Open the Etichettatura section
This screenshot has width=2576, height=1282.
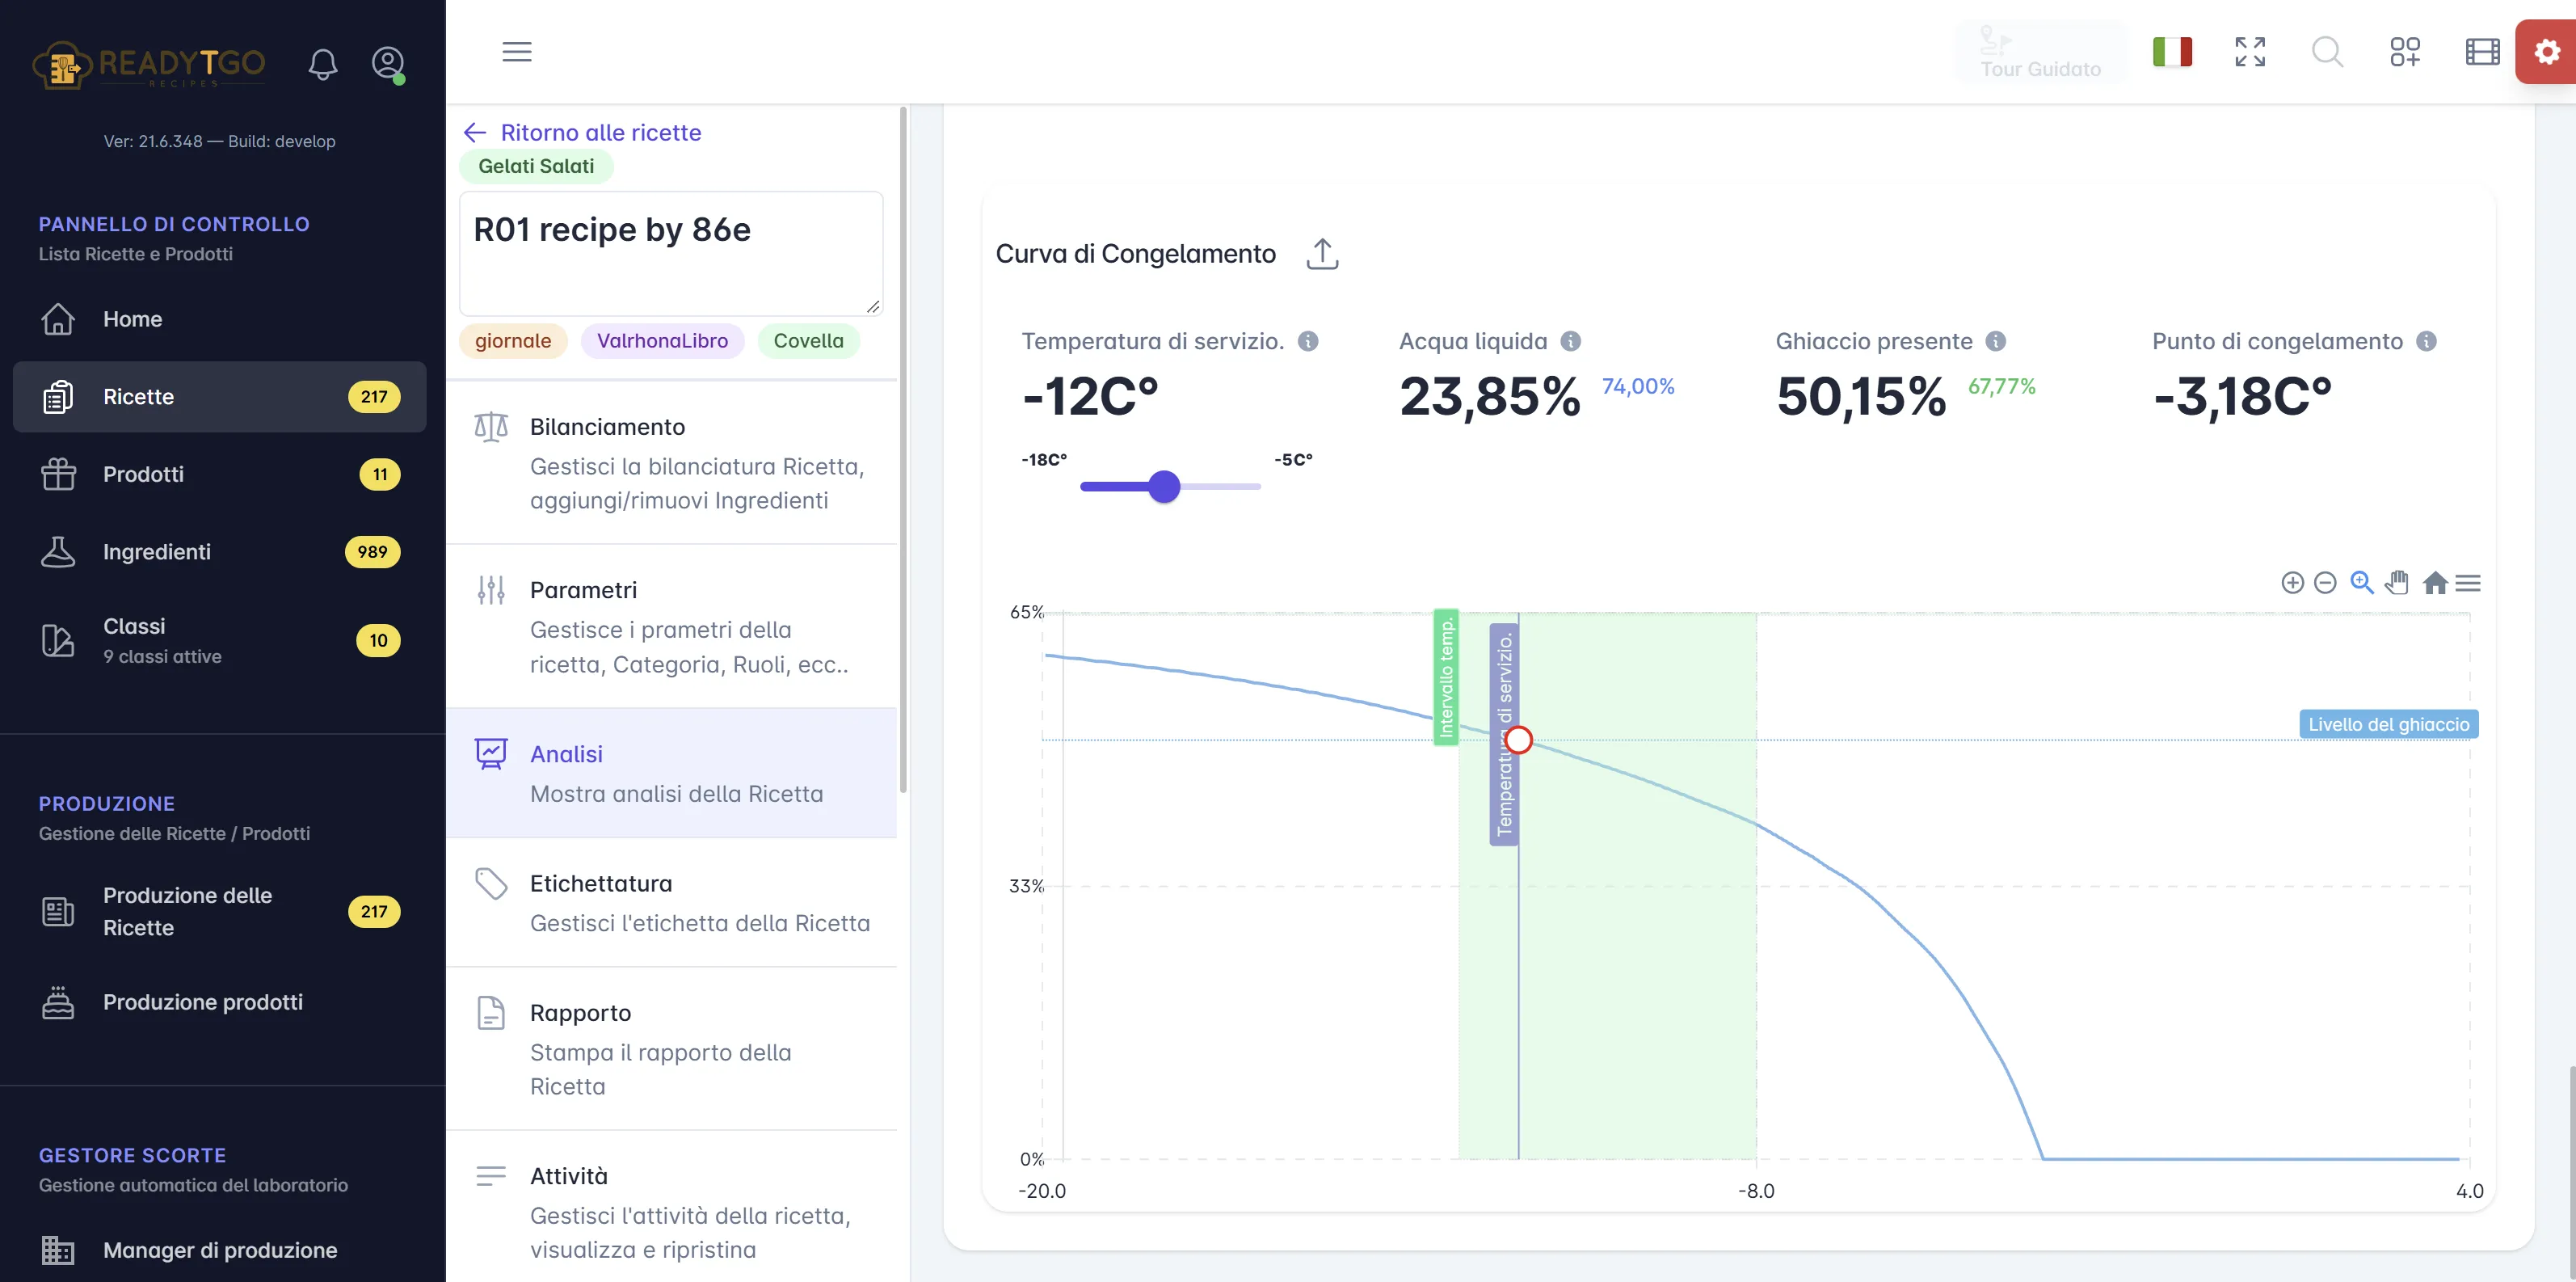tap(672, 902)
